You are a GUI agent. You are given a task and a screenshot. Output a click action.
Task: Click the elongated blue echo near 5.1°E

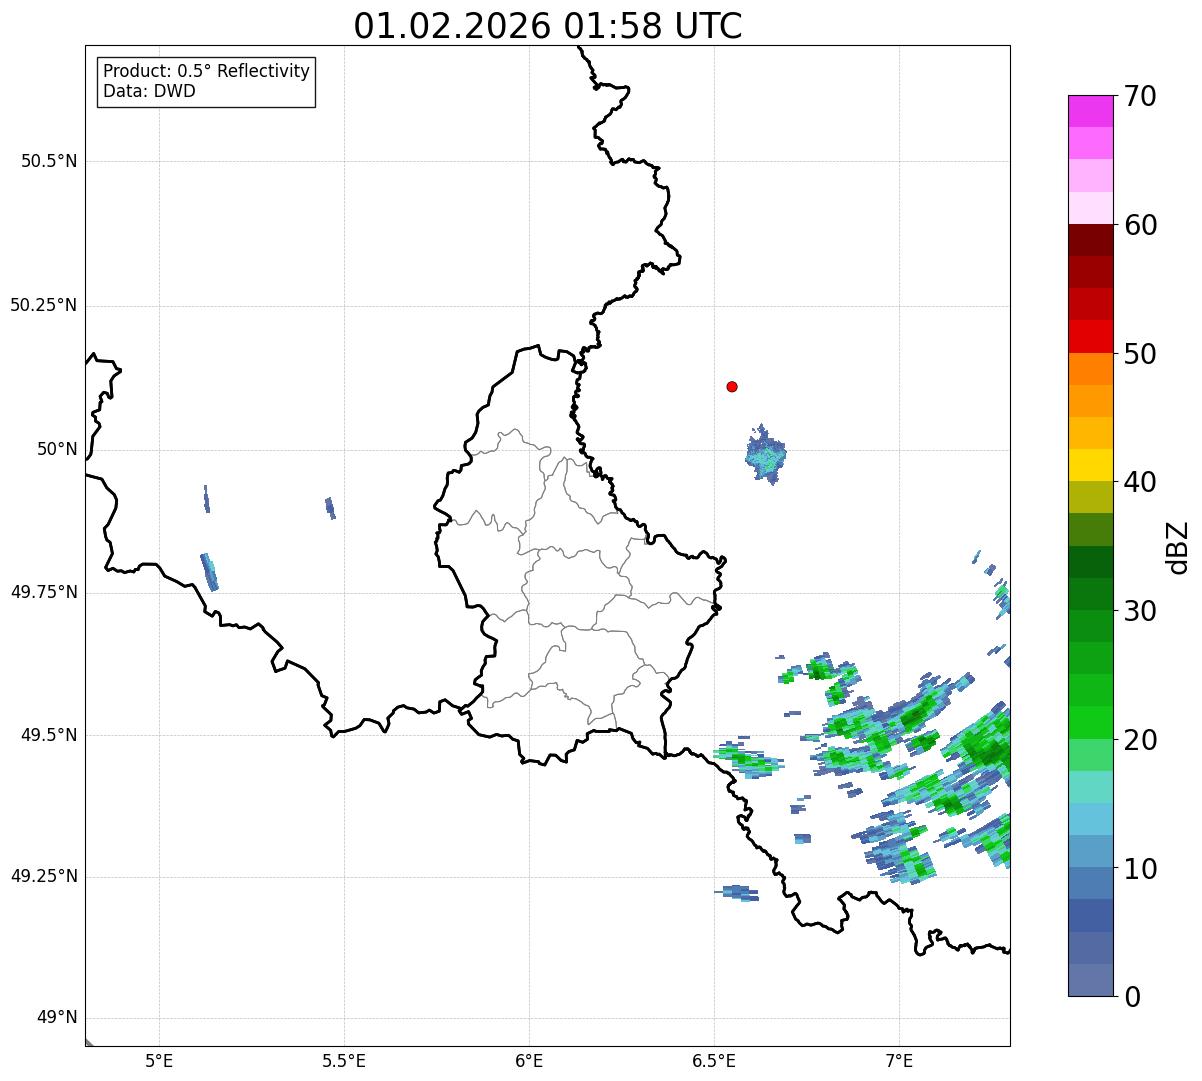[x=209, y=572]
